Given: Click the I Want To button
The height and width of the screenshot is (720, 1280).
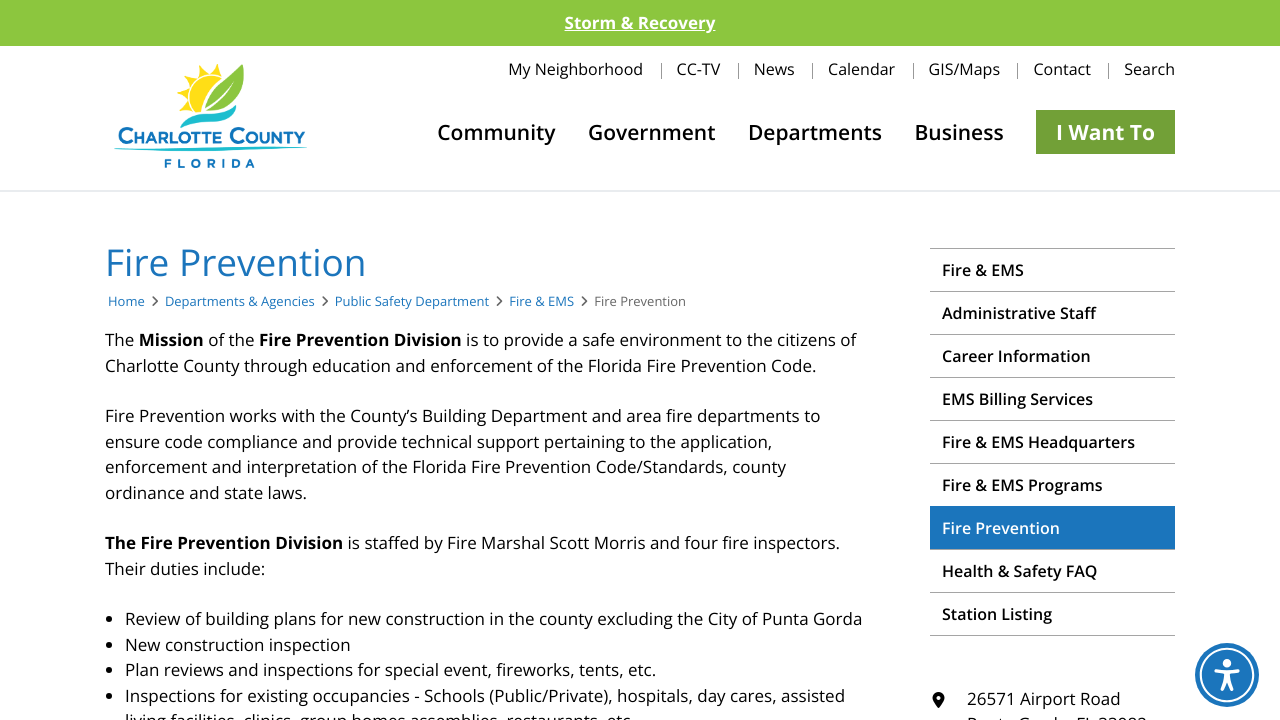Looking at the screenshot, I should coord(1105,132).
